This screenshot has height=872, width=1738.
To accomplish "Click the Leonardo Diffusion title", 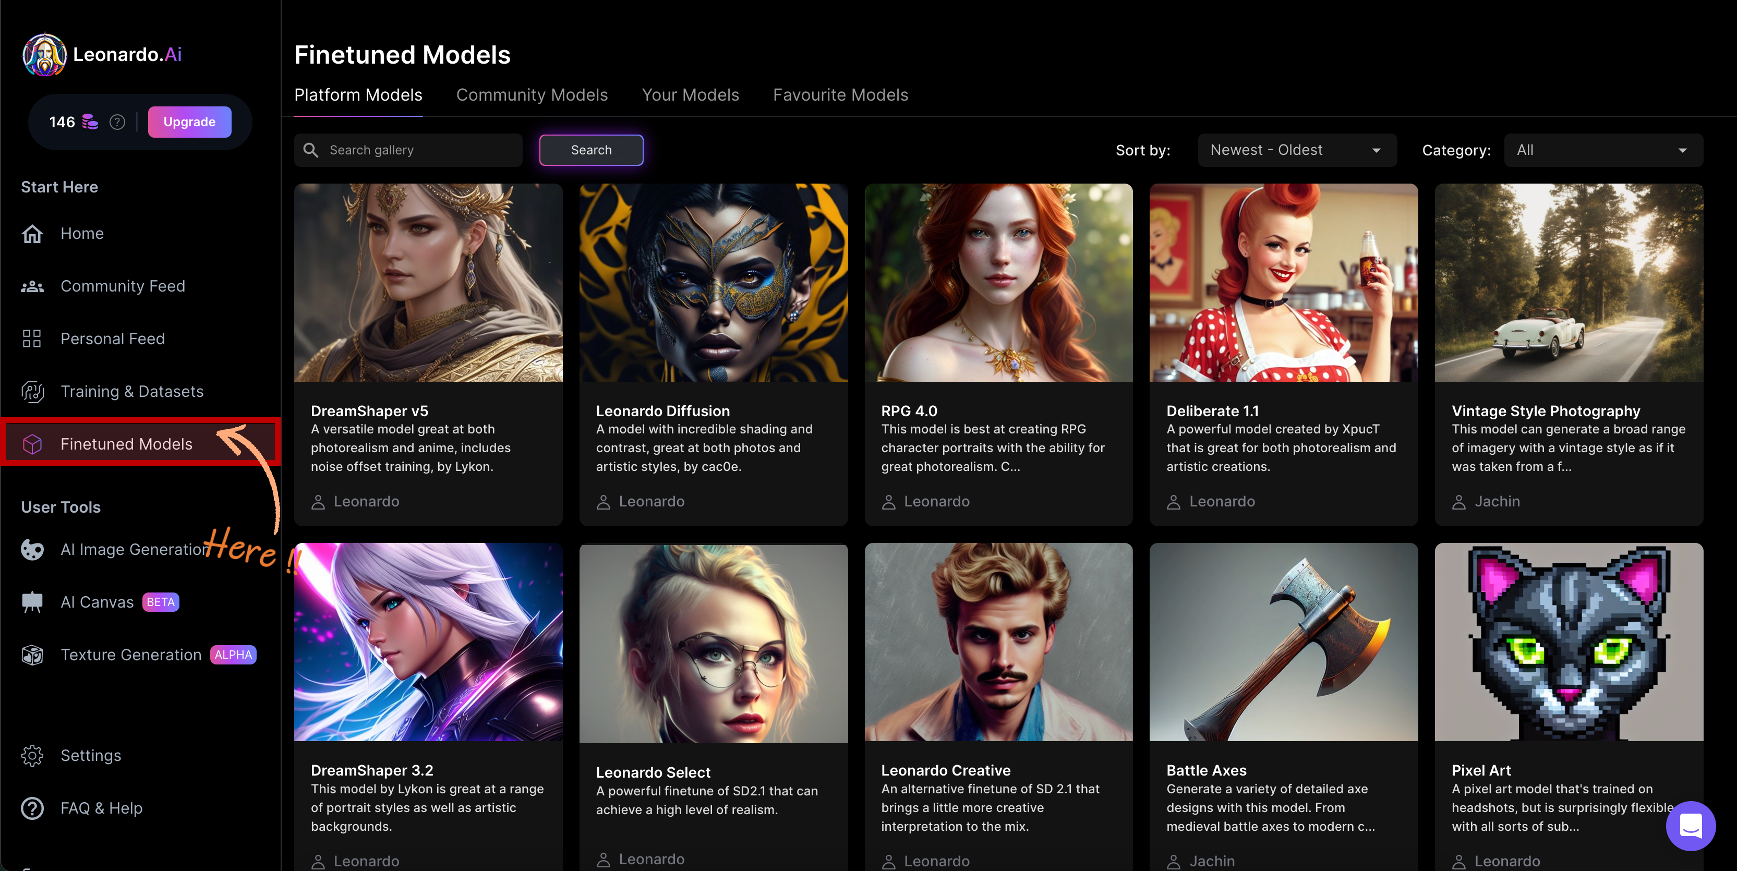I will pyautogui.click(x=663, y=411).
